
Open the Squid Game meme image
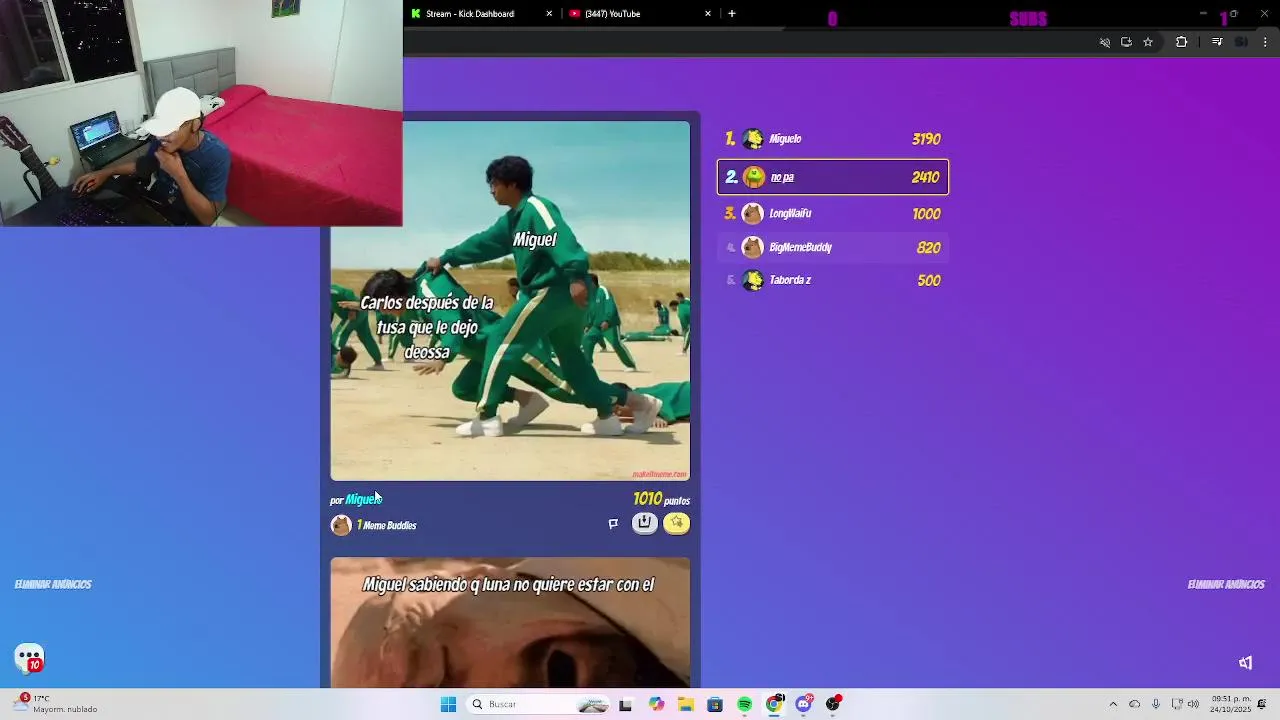[510, 301]
